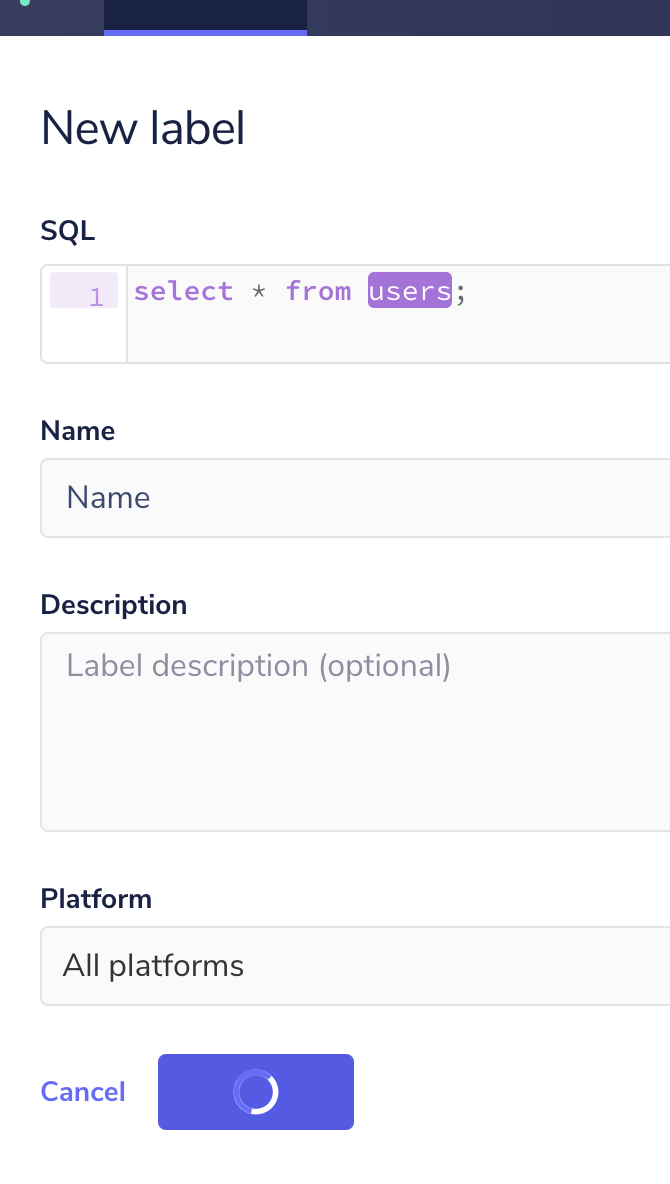Click the "from" keyword in the SQL editor
Screen dimensions: 670x1184
pos(318,291)
